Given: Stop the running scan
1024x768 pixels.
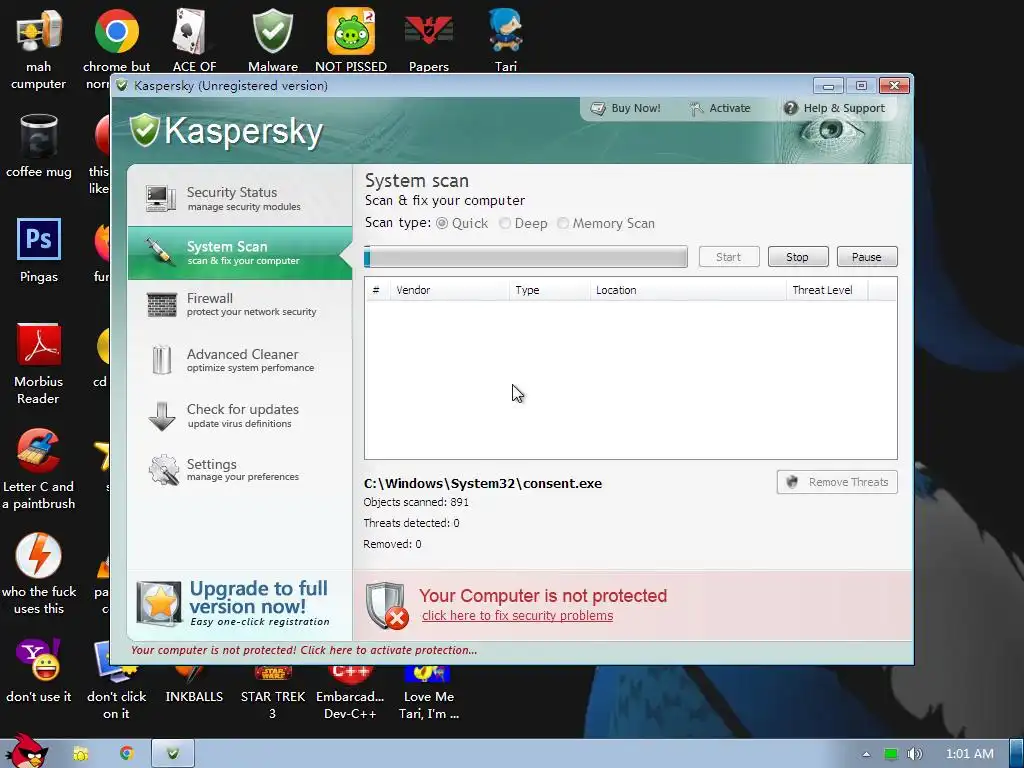Looking at the screenshot, I should pyautogui.click(x=798, y=257).
